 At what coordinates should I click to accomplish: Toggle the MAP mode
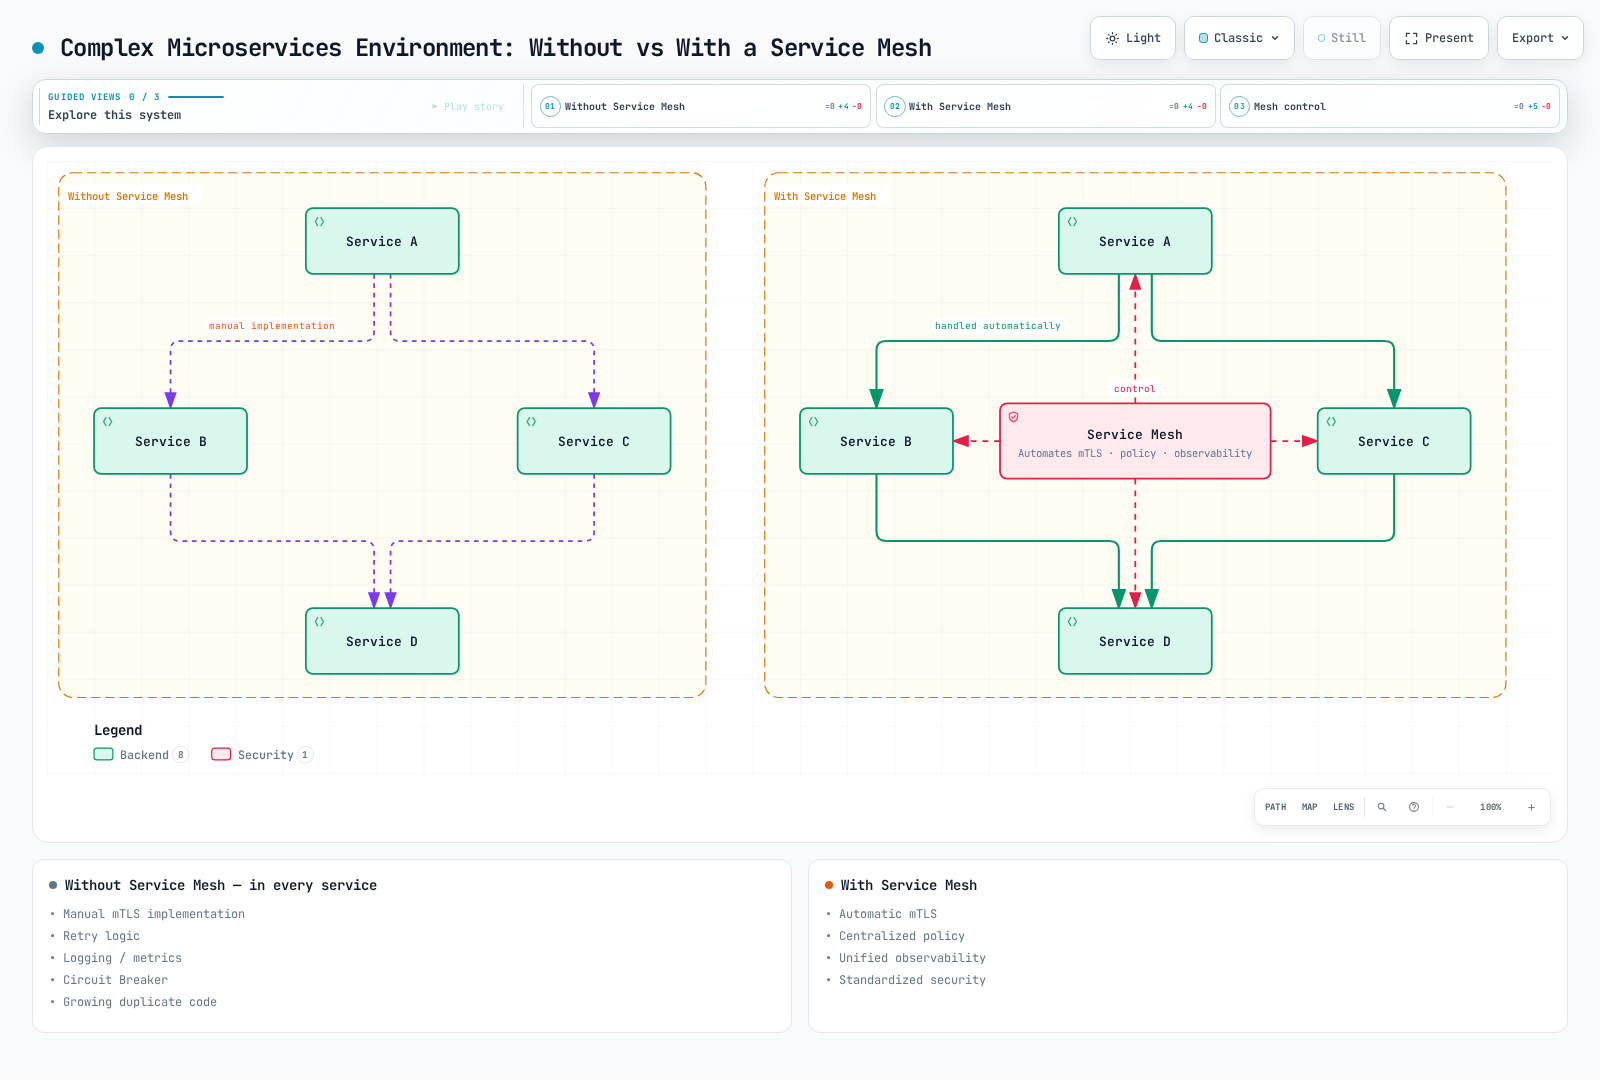[1310, 807]
